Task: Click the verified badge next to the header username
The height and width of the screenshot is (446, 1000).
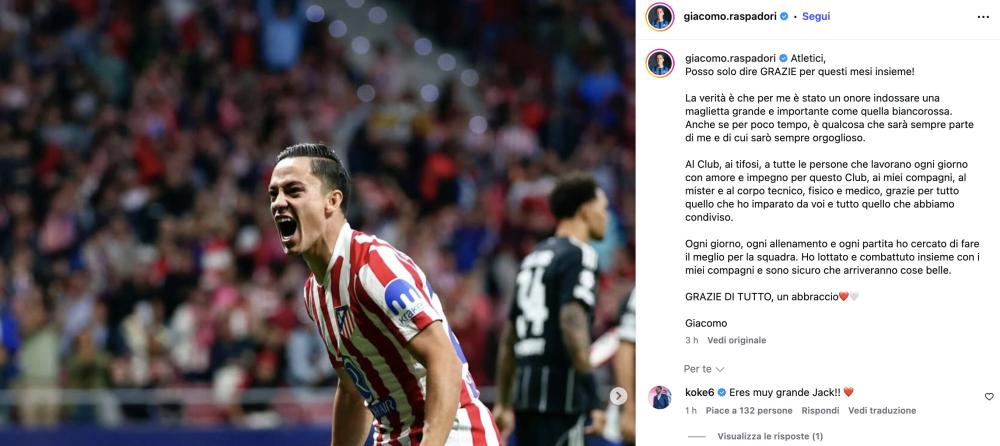Action: tap(784, 17)
